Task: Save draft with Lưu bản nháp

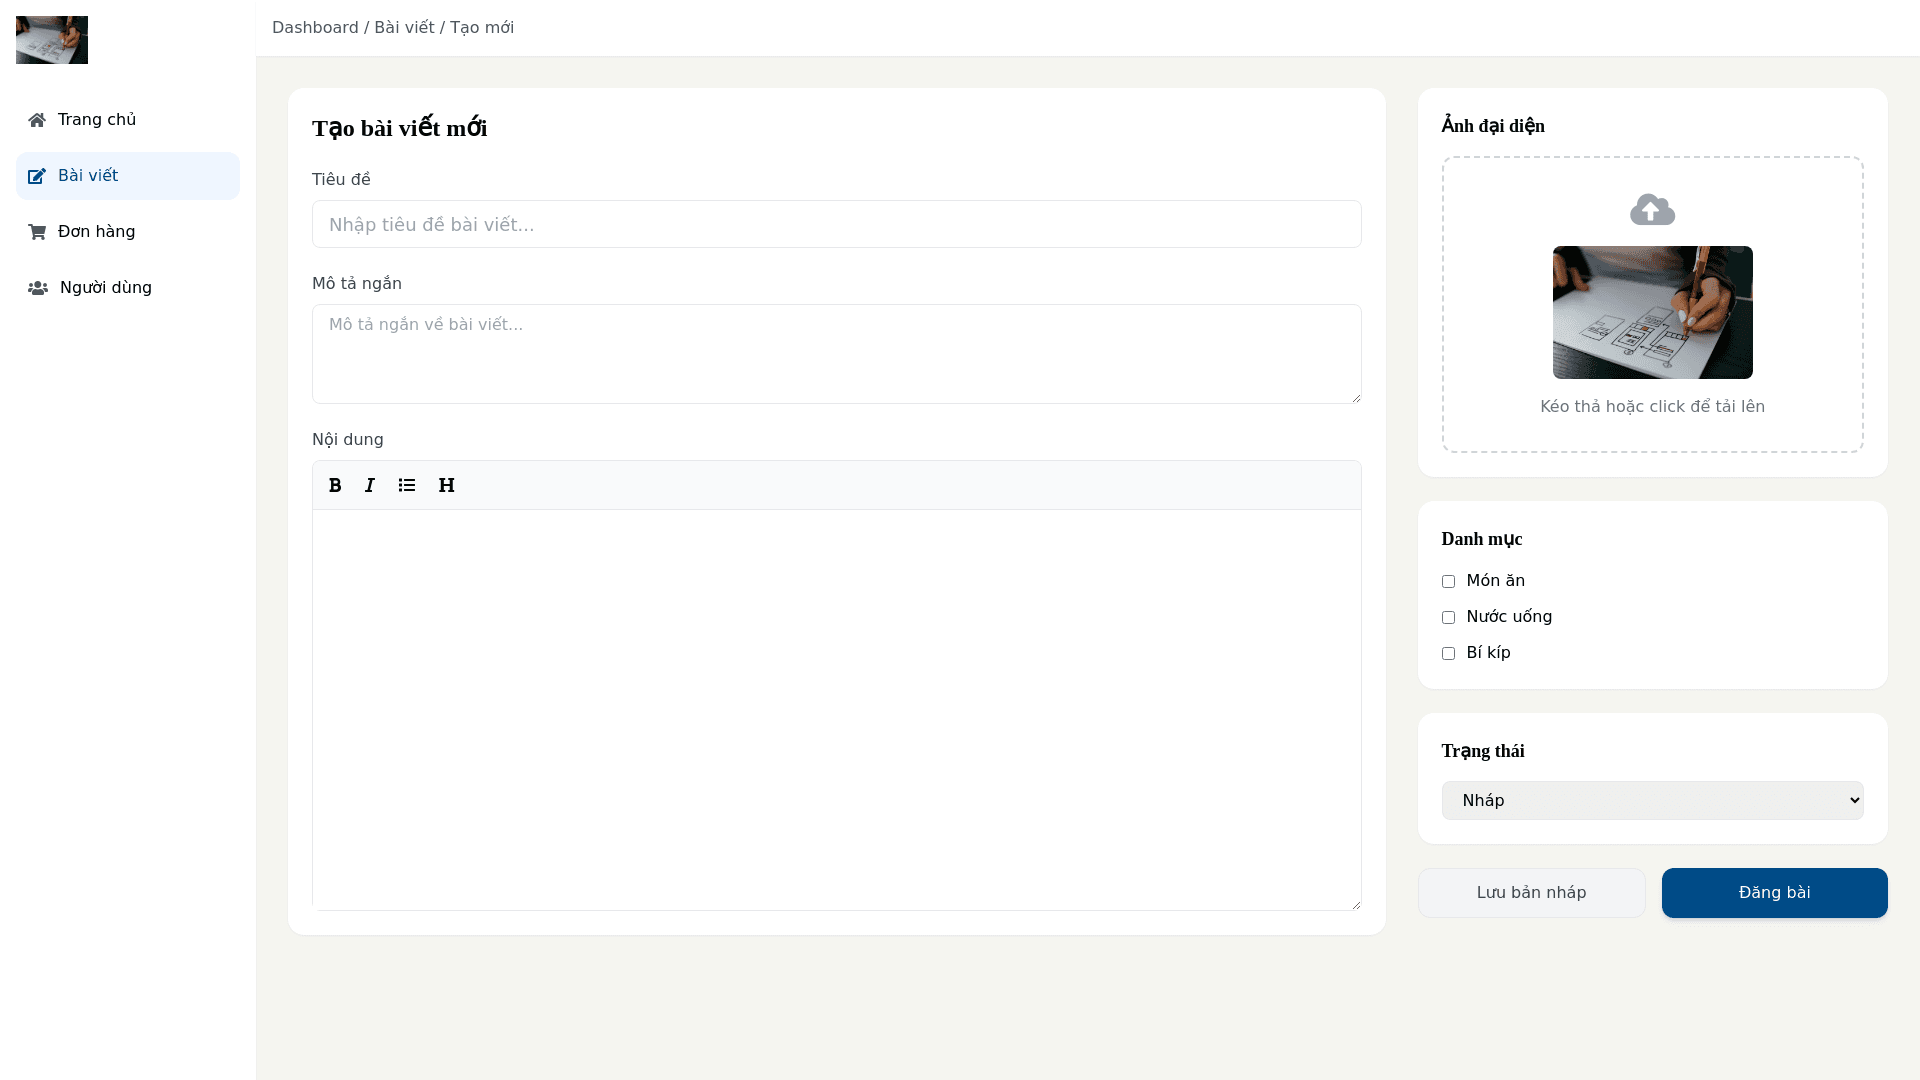Action: tap(1531, 893)
